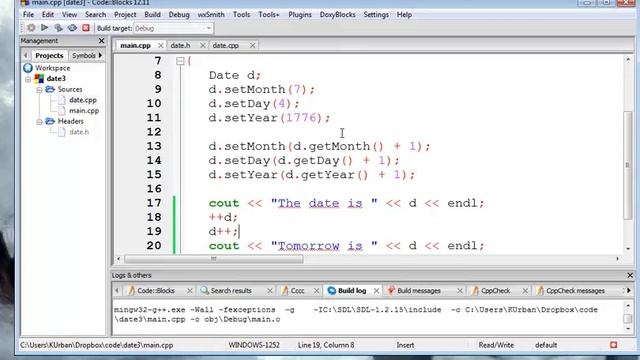640x360 pixels.
Task: Click the Management tabs left arrow
Action: click(26, 56)
